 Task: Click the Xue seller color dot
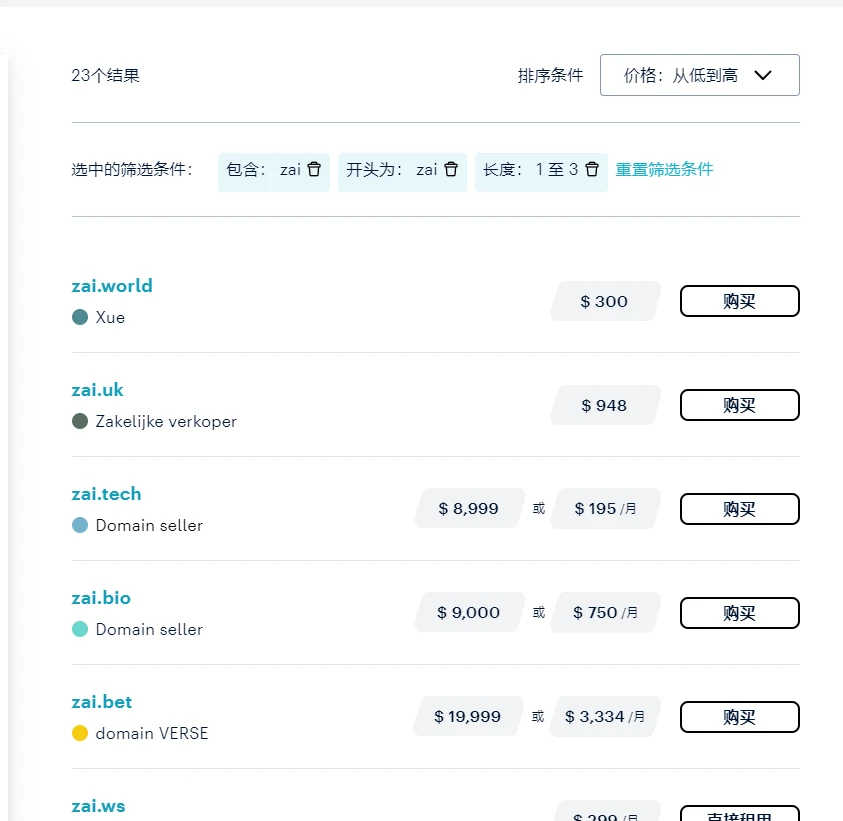[80, 317]
